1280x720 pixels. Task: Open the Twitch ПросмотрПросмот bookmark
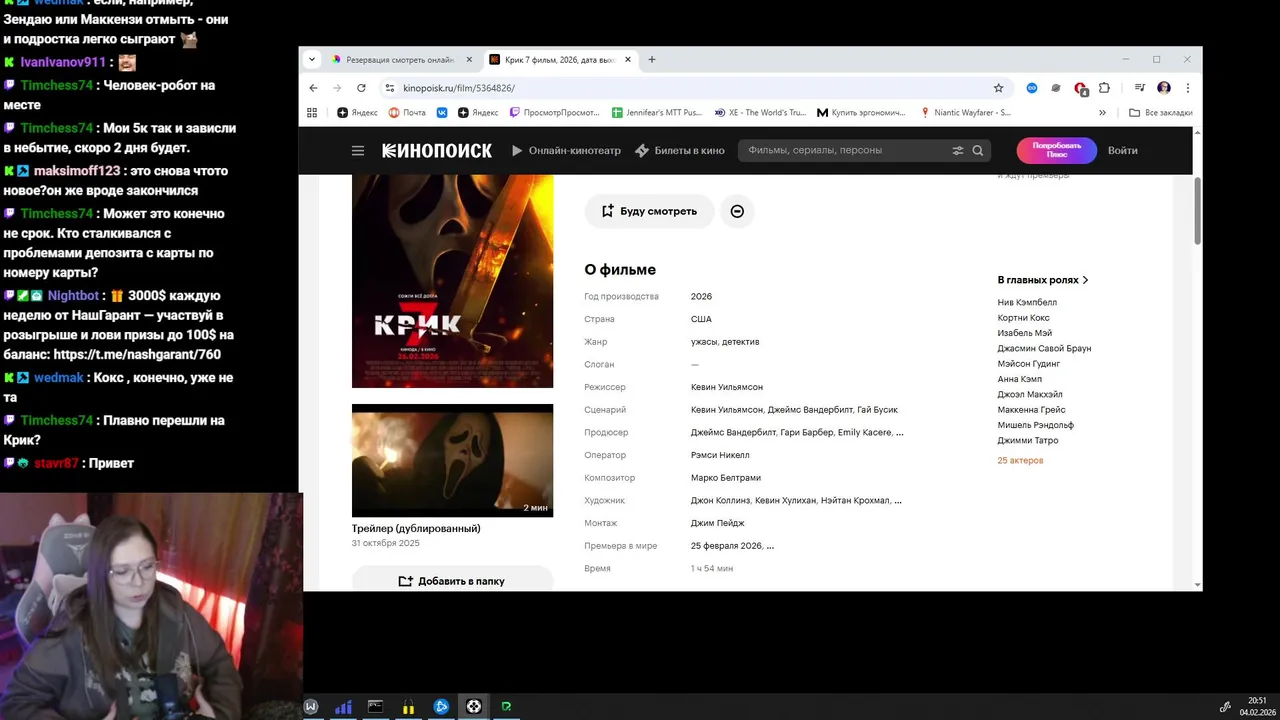[x=555, y=113]
